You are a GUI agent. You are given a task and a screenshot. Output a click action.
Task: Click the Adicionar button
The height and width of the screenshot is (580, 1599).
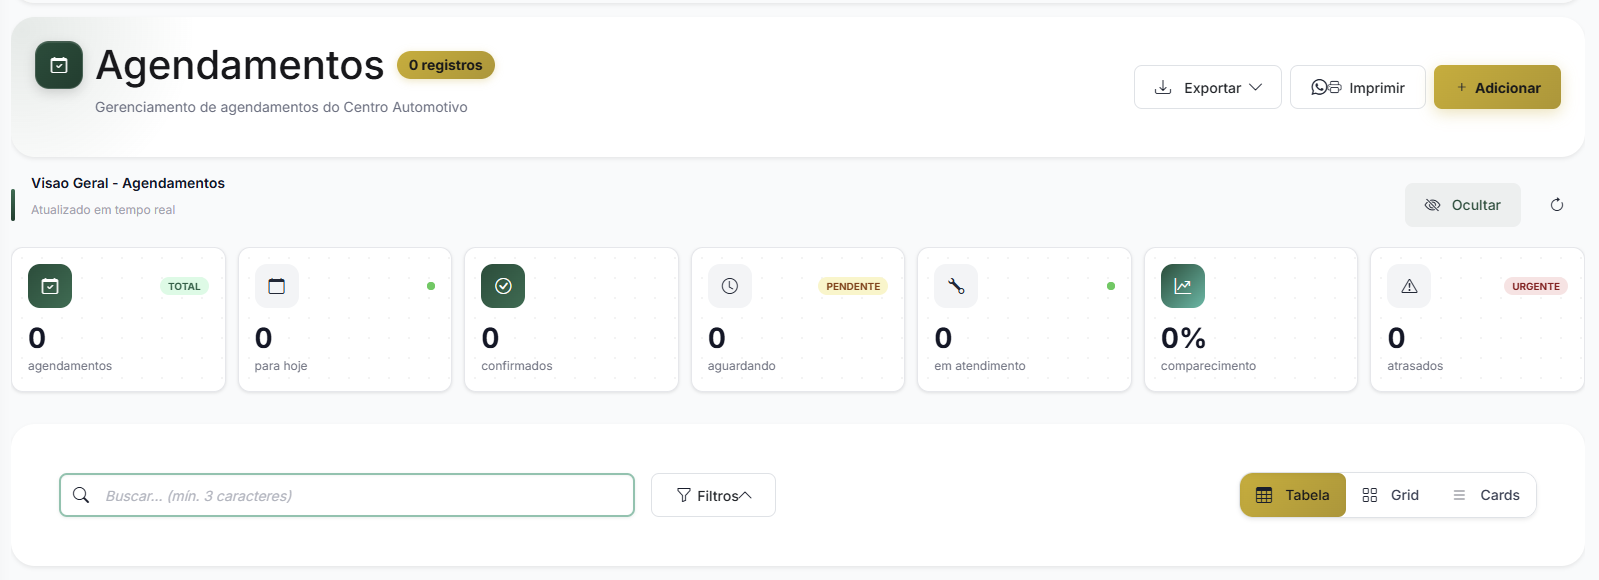click(x=1497, y=87)
